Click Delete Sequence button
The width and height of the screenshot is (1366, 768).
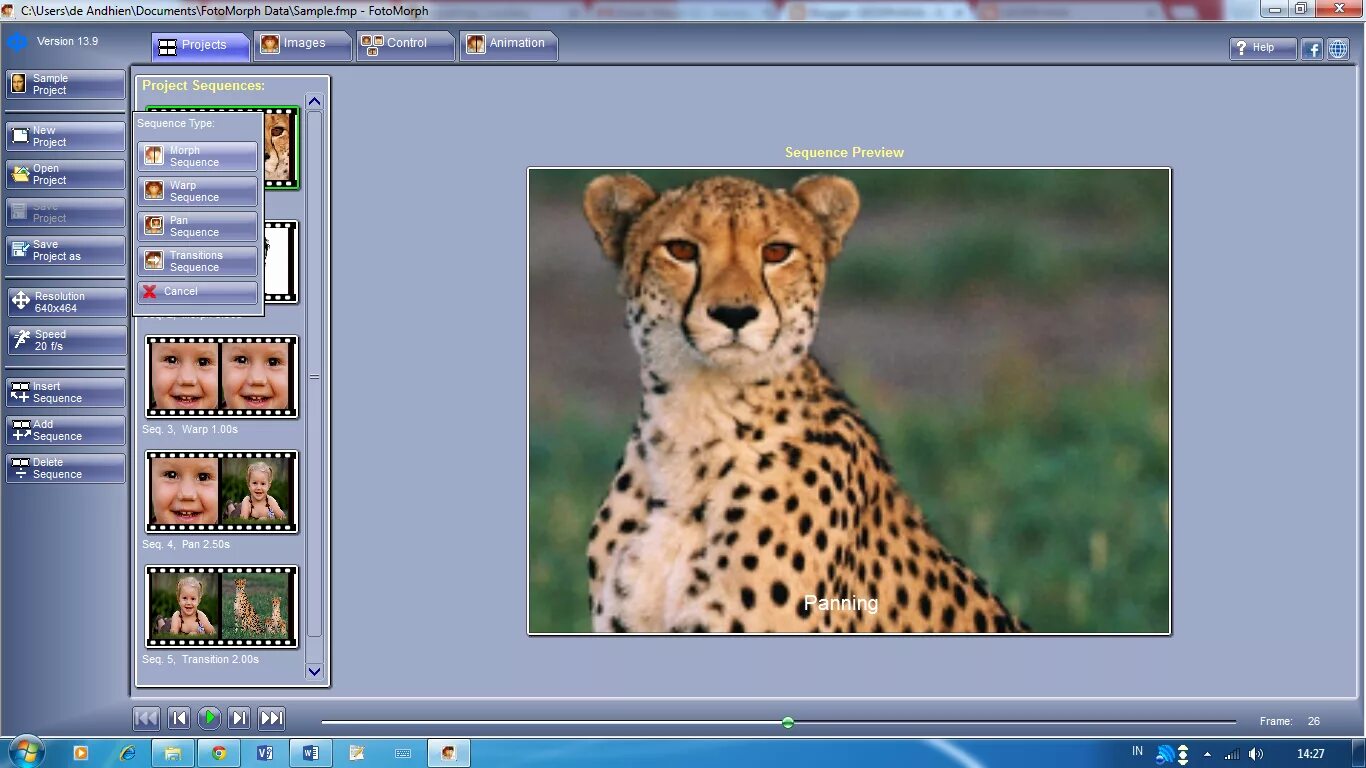coord(66,468)
